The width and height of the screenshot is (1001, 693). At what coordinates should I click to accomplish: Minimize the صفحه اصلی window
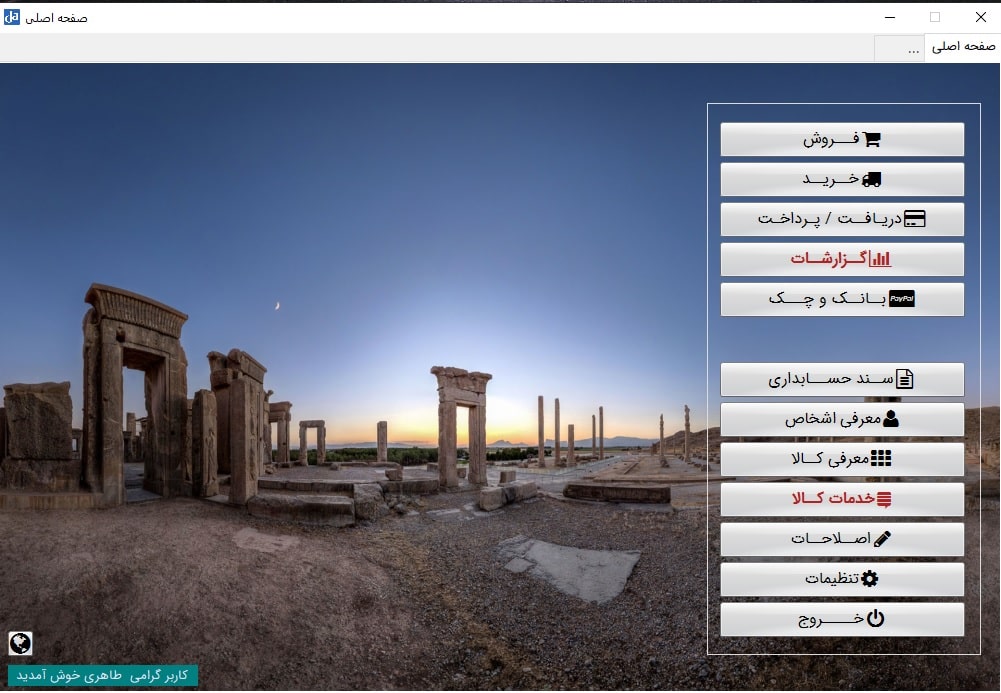[x=889, y=17]
